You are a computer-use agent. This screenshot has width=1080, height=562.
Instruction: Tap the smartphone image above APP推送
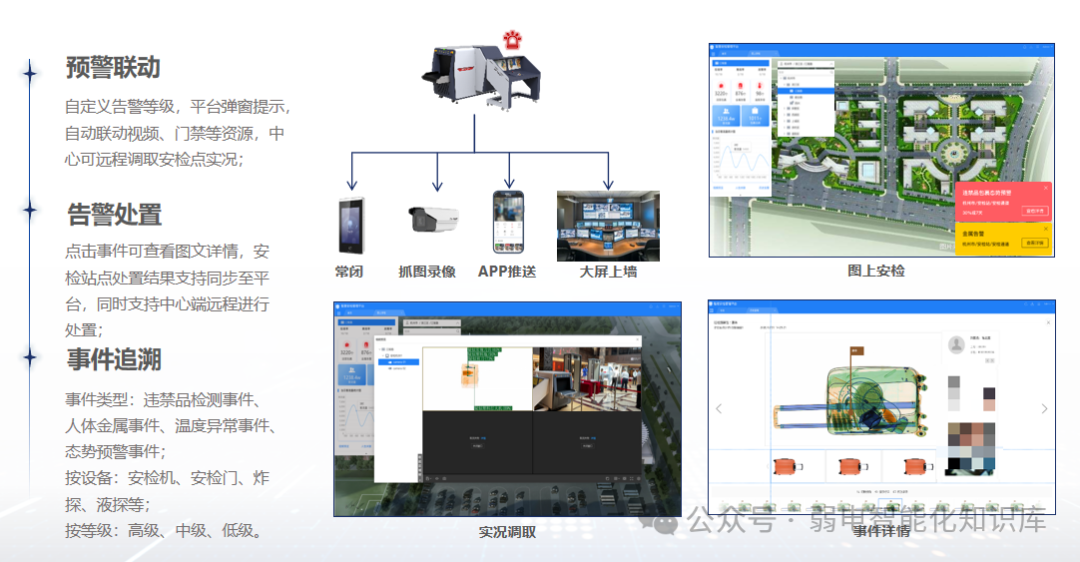coord(508,222)
